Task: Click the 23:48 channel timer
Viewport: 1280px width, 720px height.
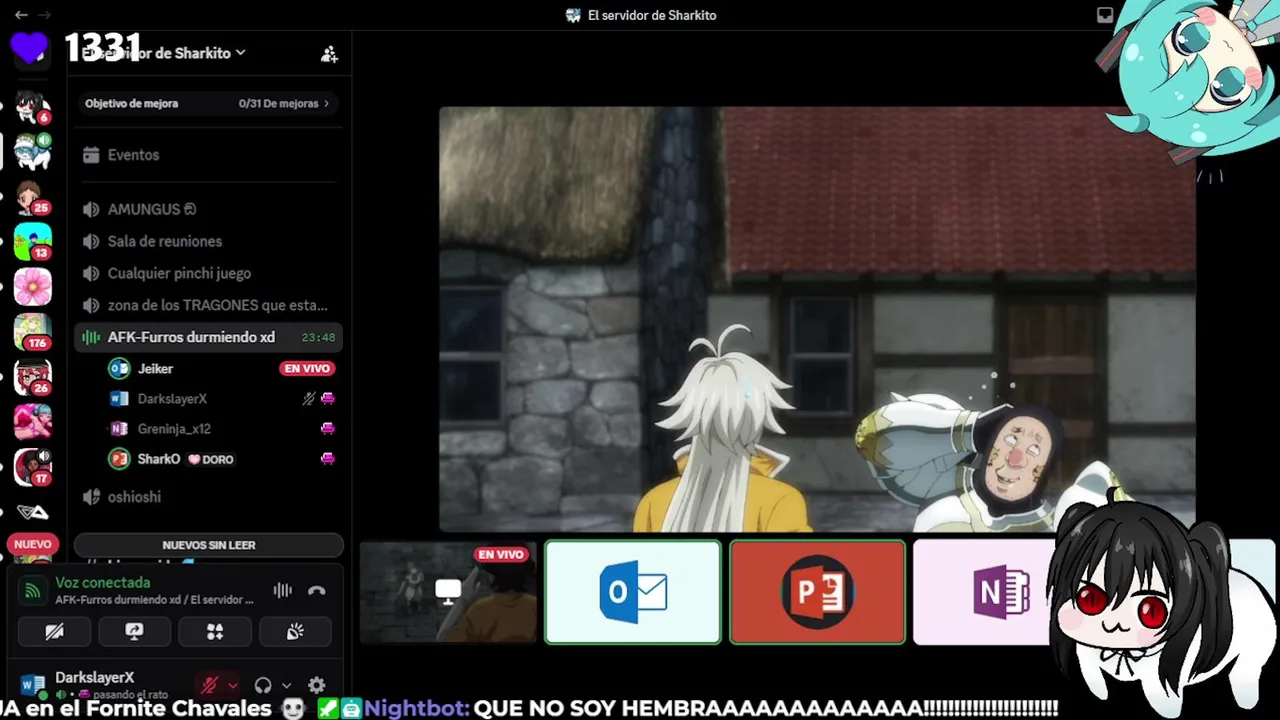Action: [318, 338]
